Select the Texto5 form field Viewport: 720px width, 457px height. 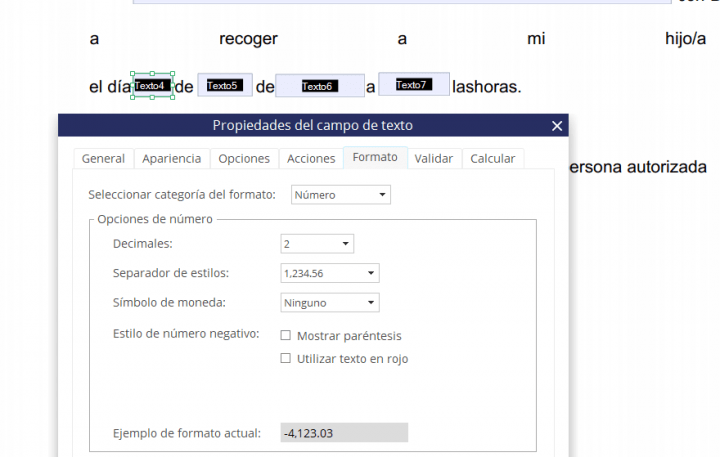pyautogui.click(x=225, y=85)
